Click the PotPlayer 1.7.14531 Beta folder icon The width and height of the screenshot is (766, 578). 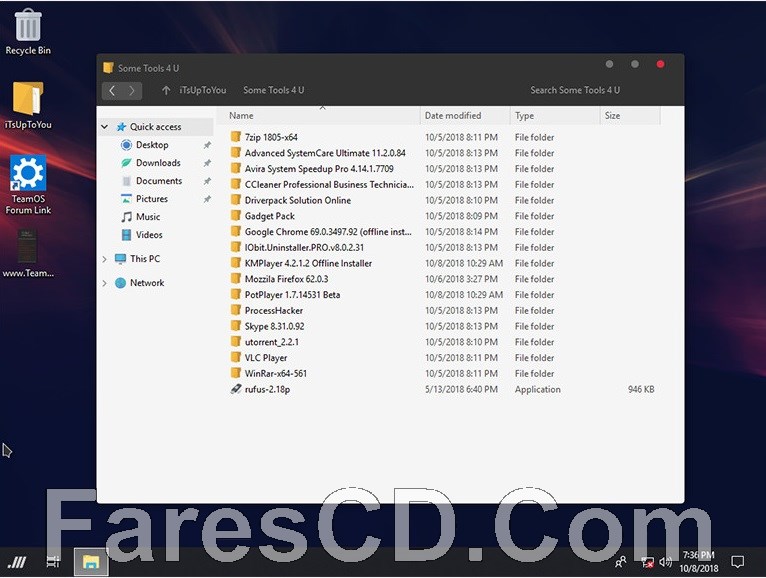pyautogui.click(x=235, y=295)
